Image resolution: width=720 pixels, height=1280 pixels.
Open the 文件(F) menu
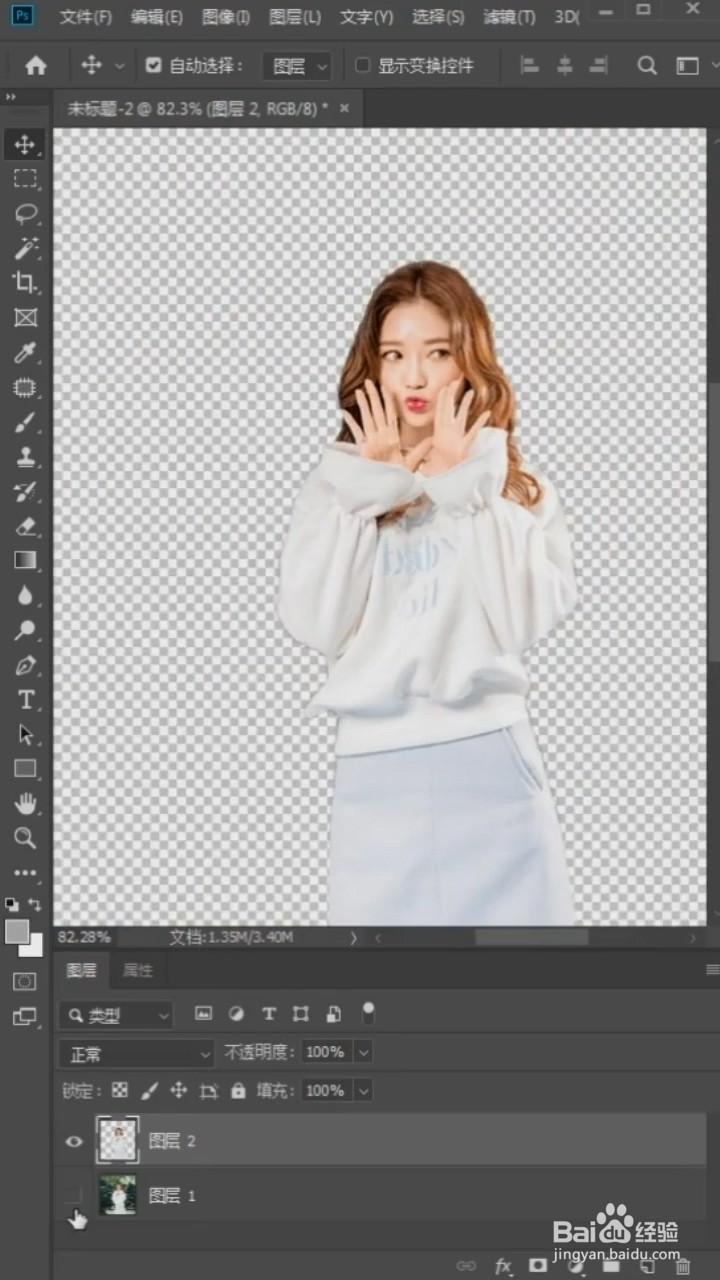pos(85,17)
